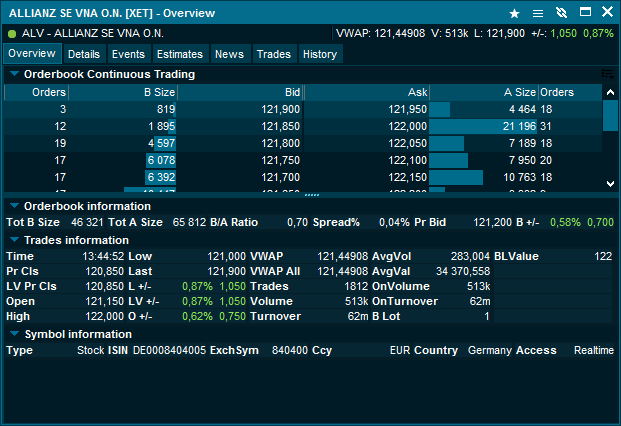Screen dimensions: 621x426
Task: Switch to the Details tab
Action: (84, 54)
